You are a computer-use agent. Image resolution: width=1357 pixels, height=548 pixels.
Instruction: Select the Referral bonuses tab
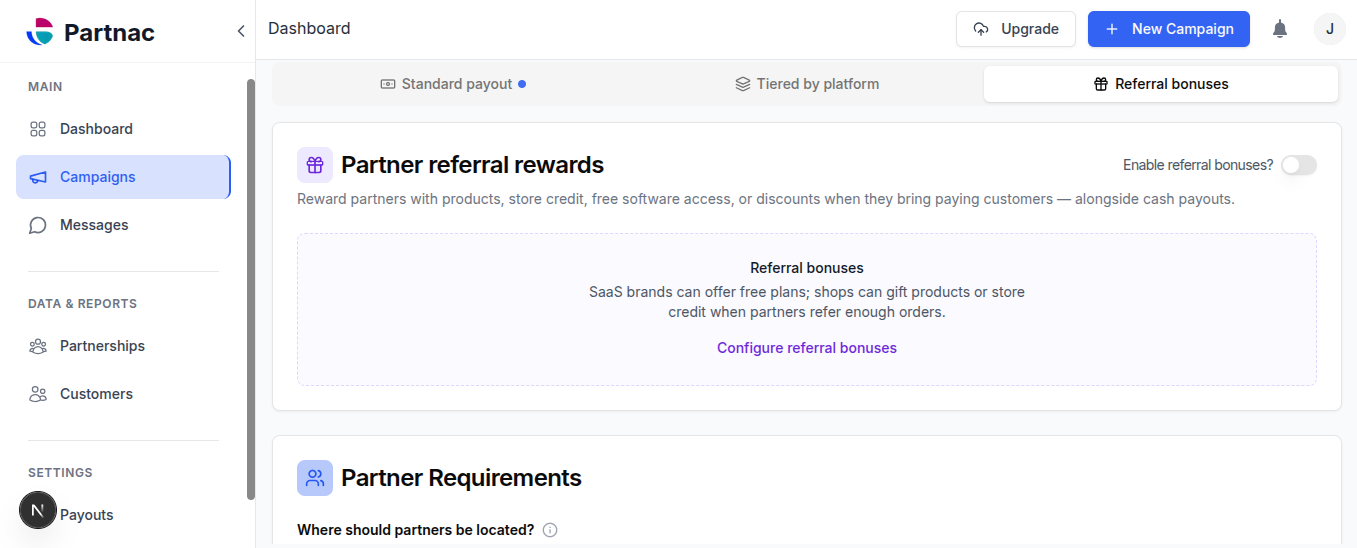(1161, 84)
